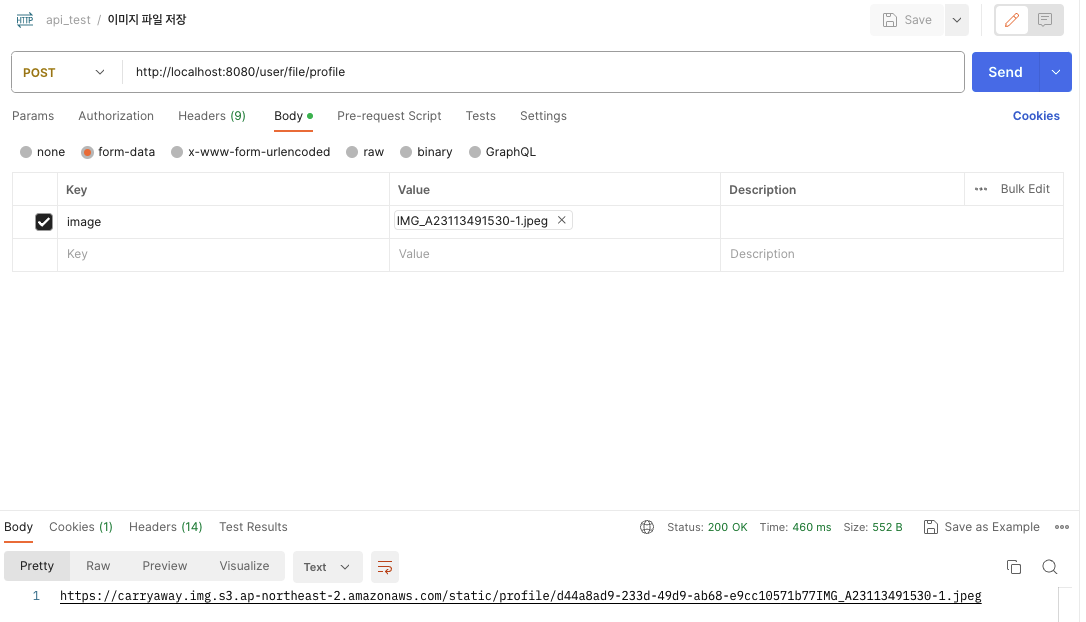Select the form-data radio button
The width and height of the screenshot is (1086, 622).
87,152
